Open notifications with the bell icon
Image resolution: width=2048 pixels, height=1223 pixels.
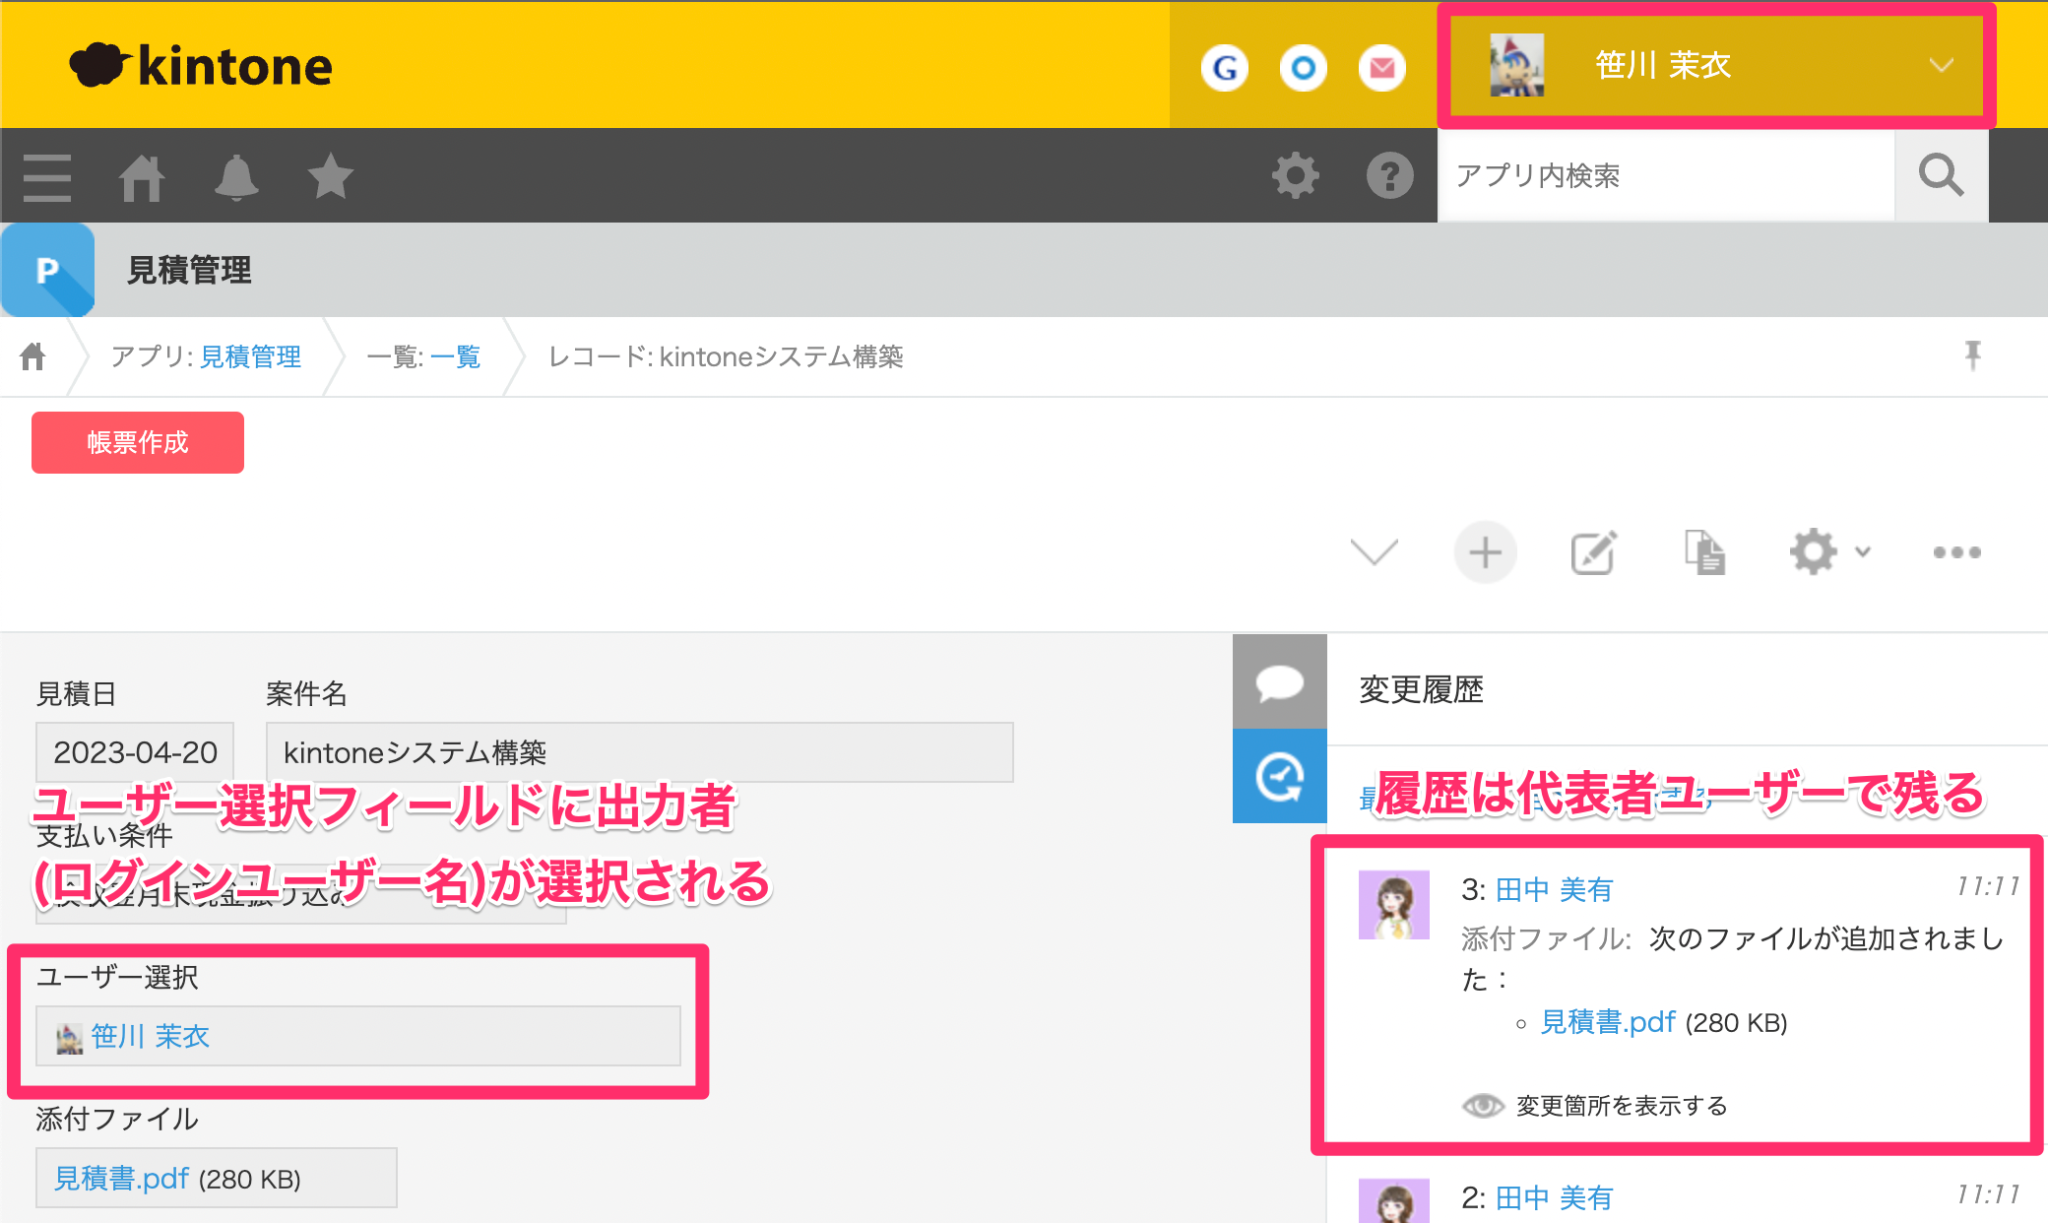point(237,176)
